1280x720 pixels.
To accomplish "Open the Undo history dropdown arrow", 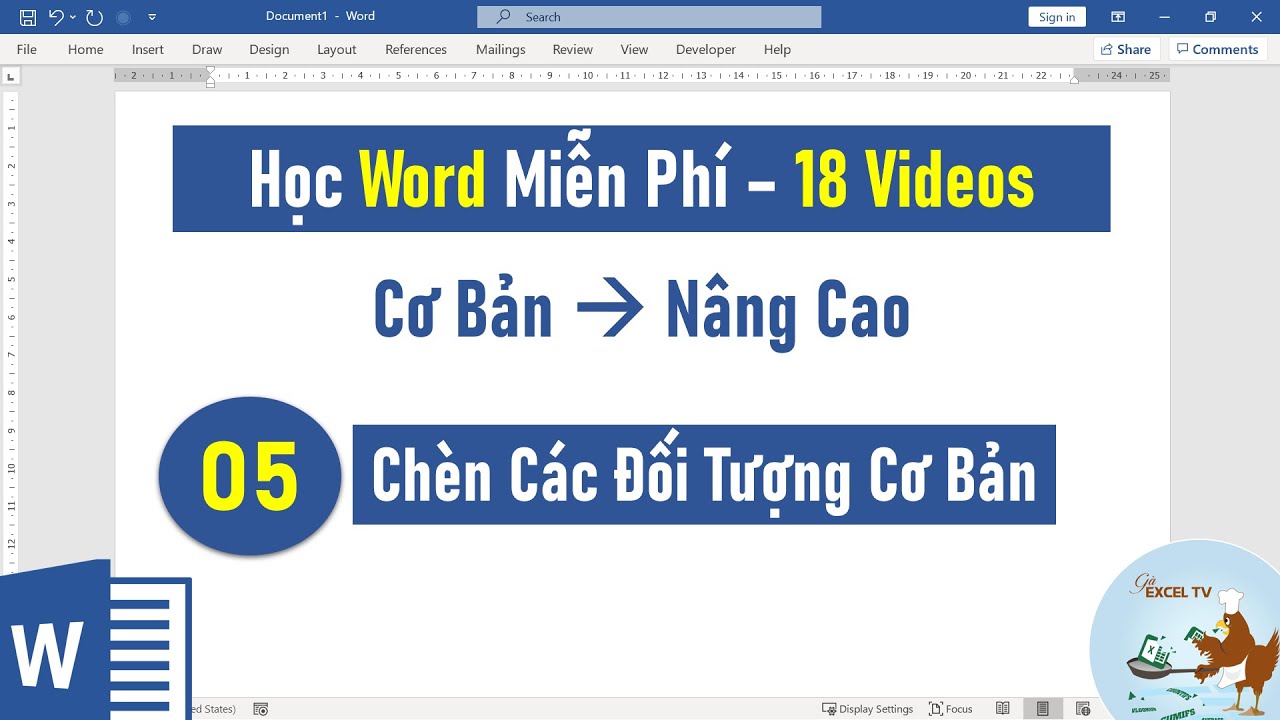I will (73, 17).
